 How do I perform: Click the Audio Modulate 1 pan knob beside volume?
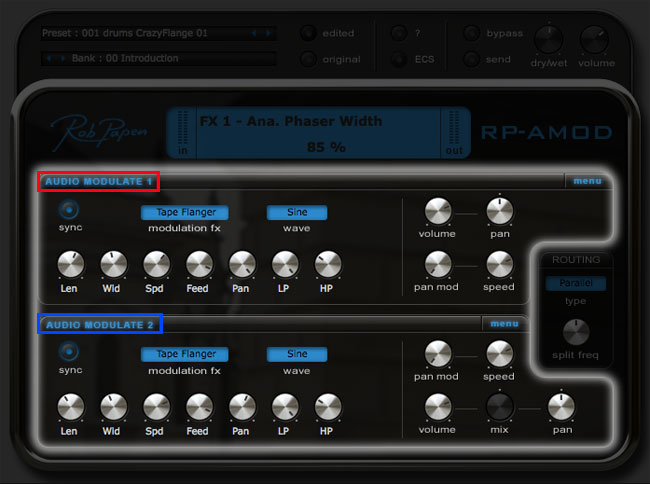tap(500, 211)
